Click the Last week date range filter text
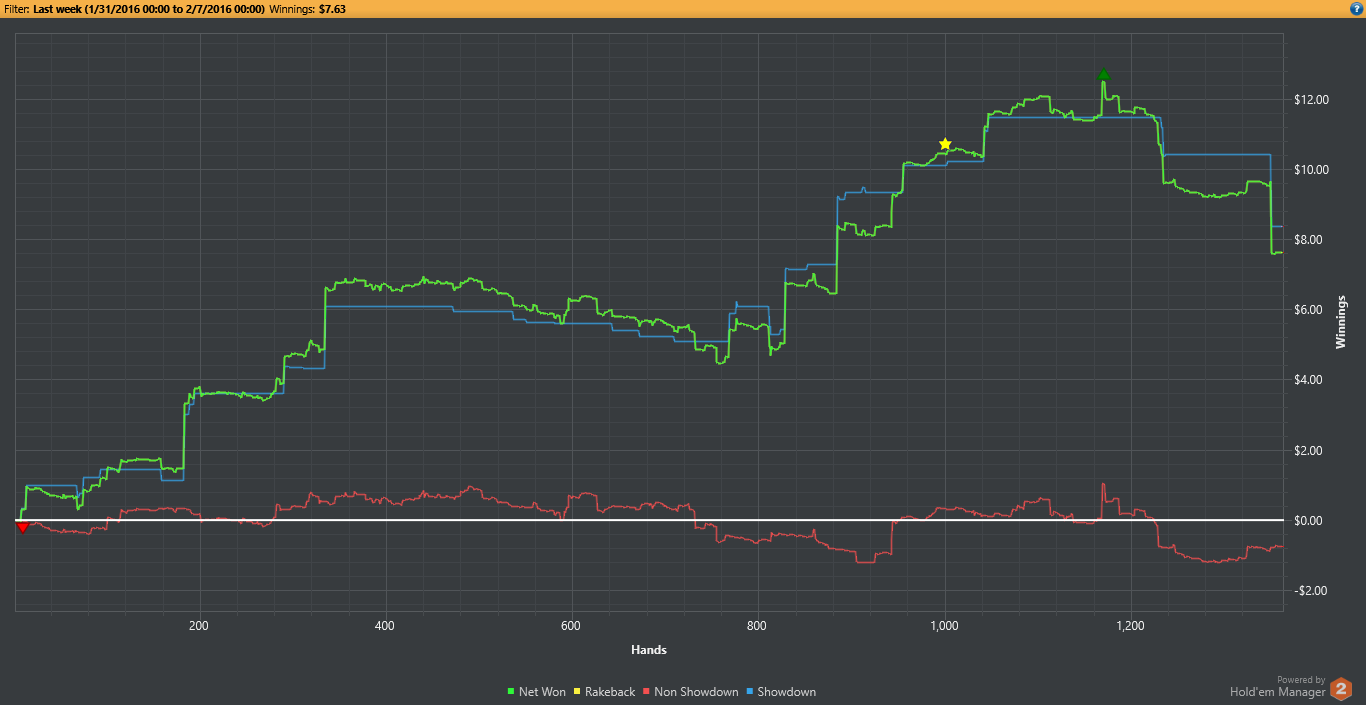The image size is (1366, 705). tap(149, 8)
